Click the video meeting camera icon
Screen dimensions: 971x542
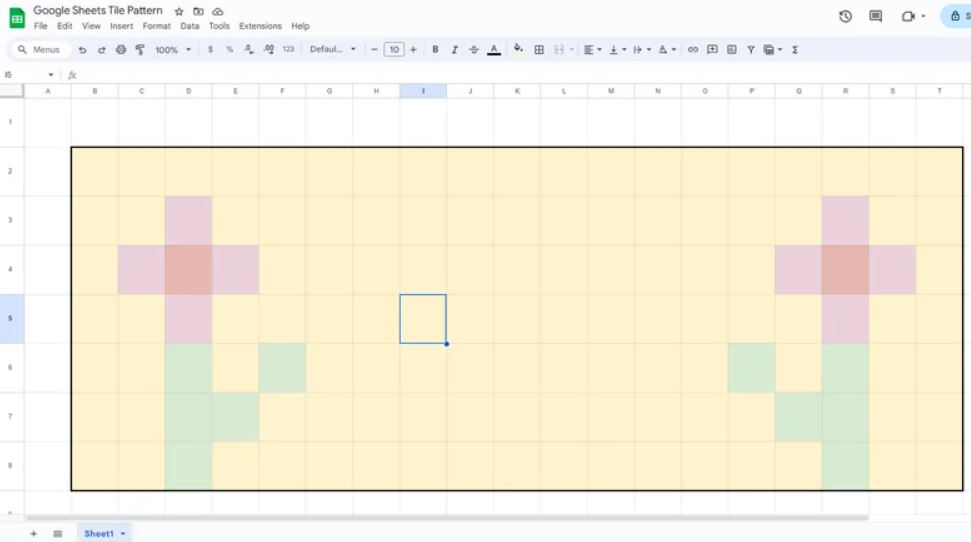point(908,16)
